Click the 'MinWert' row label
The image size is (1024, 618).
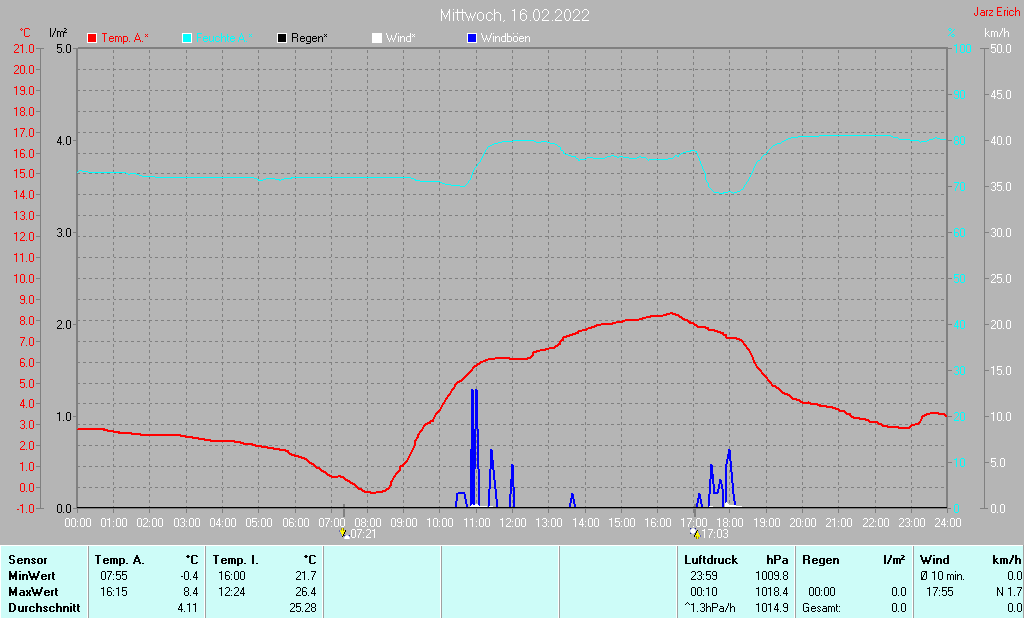coord(32,576)
